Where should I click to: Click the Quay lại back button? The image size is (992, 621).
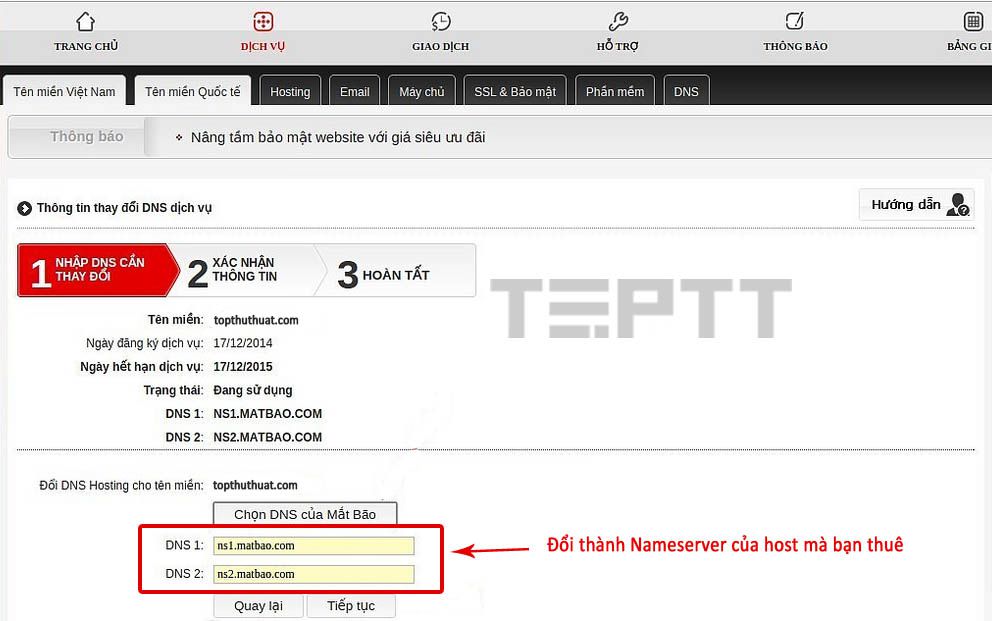[258, 605]
